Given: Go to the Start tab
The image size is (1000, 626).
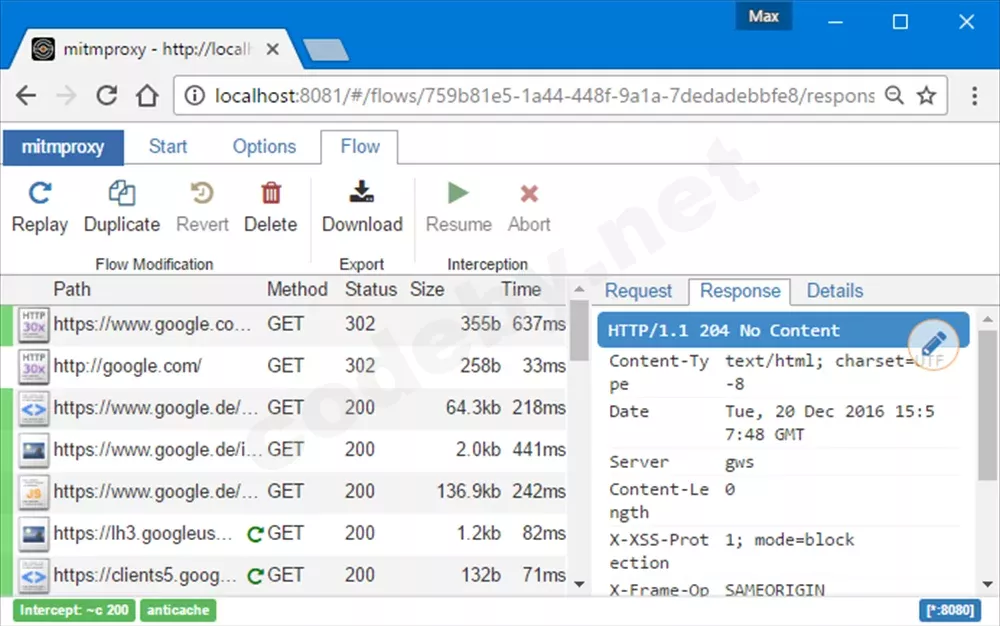Looking at the screenshot, I should (x=167, y=147).
